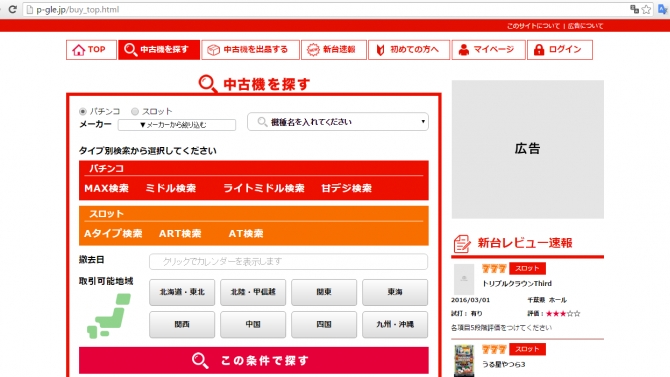Select the 東海 region button
Viewport: 670px width, 377px height.
coord(395,292)
